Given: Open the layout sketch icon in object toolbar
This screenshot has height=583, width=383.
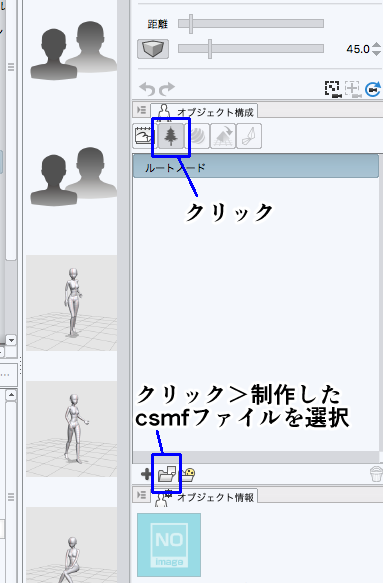Looking at the screenshot, I should coord(144,136).
